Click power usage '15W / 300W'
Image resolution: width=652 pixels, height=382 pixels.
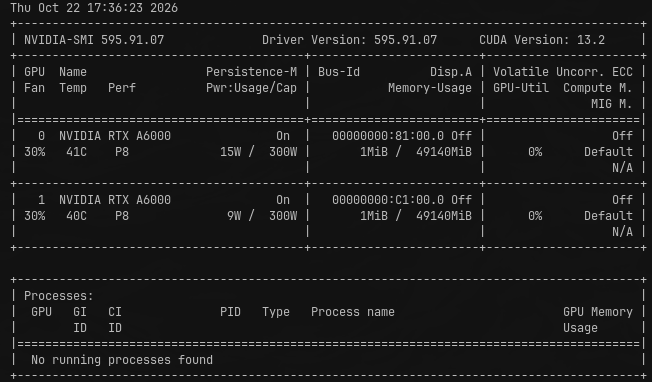(259, 152)
